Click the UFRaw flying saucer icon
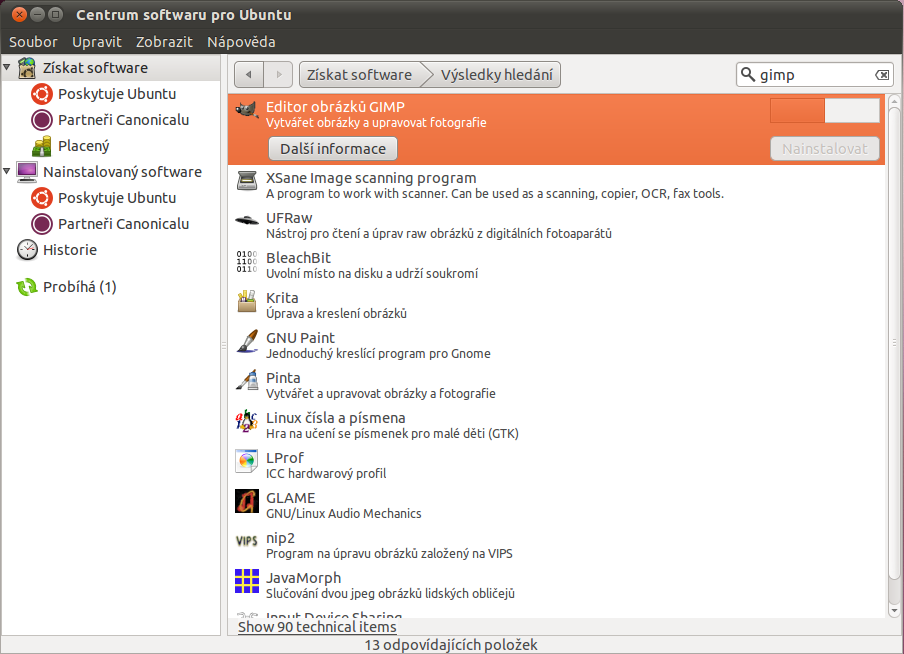 point(247,220)
